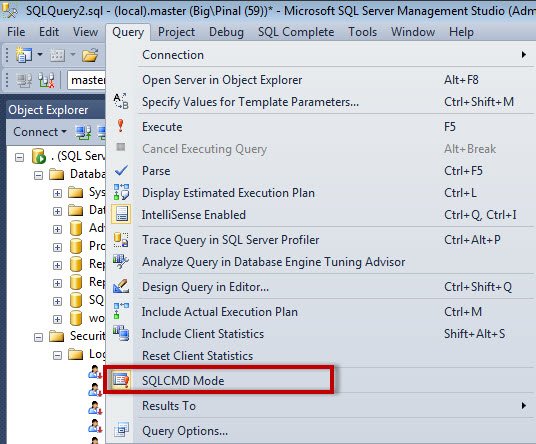Screen dimensions: 536x444
Task: Click the Include Client Statistics icon
Action: pyautogui.click(x=121, y=333)
